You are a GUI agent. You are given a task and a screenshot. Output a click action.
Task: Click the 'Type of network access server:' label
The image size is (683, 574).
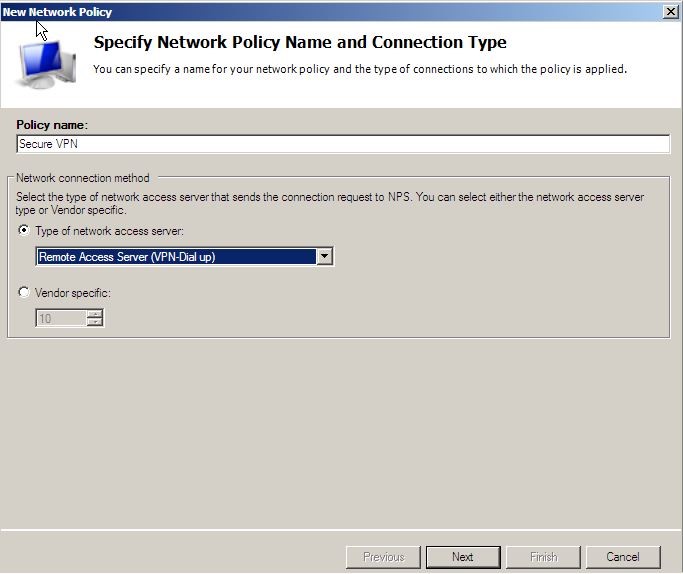[x=109, y=231]
